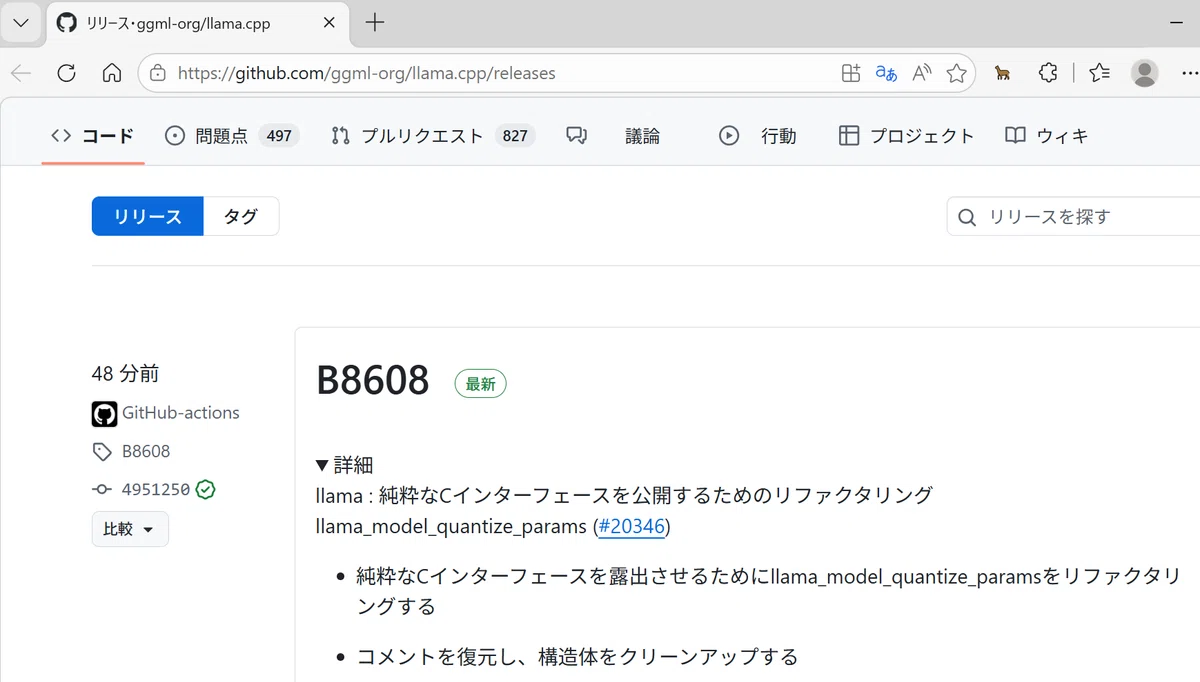Click the github.com address bar URL
1200x682 pixels.
click(366, 73)
